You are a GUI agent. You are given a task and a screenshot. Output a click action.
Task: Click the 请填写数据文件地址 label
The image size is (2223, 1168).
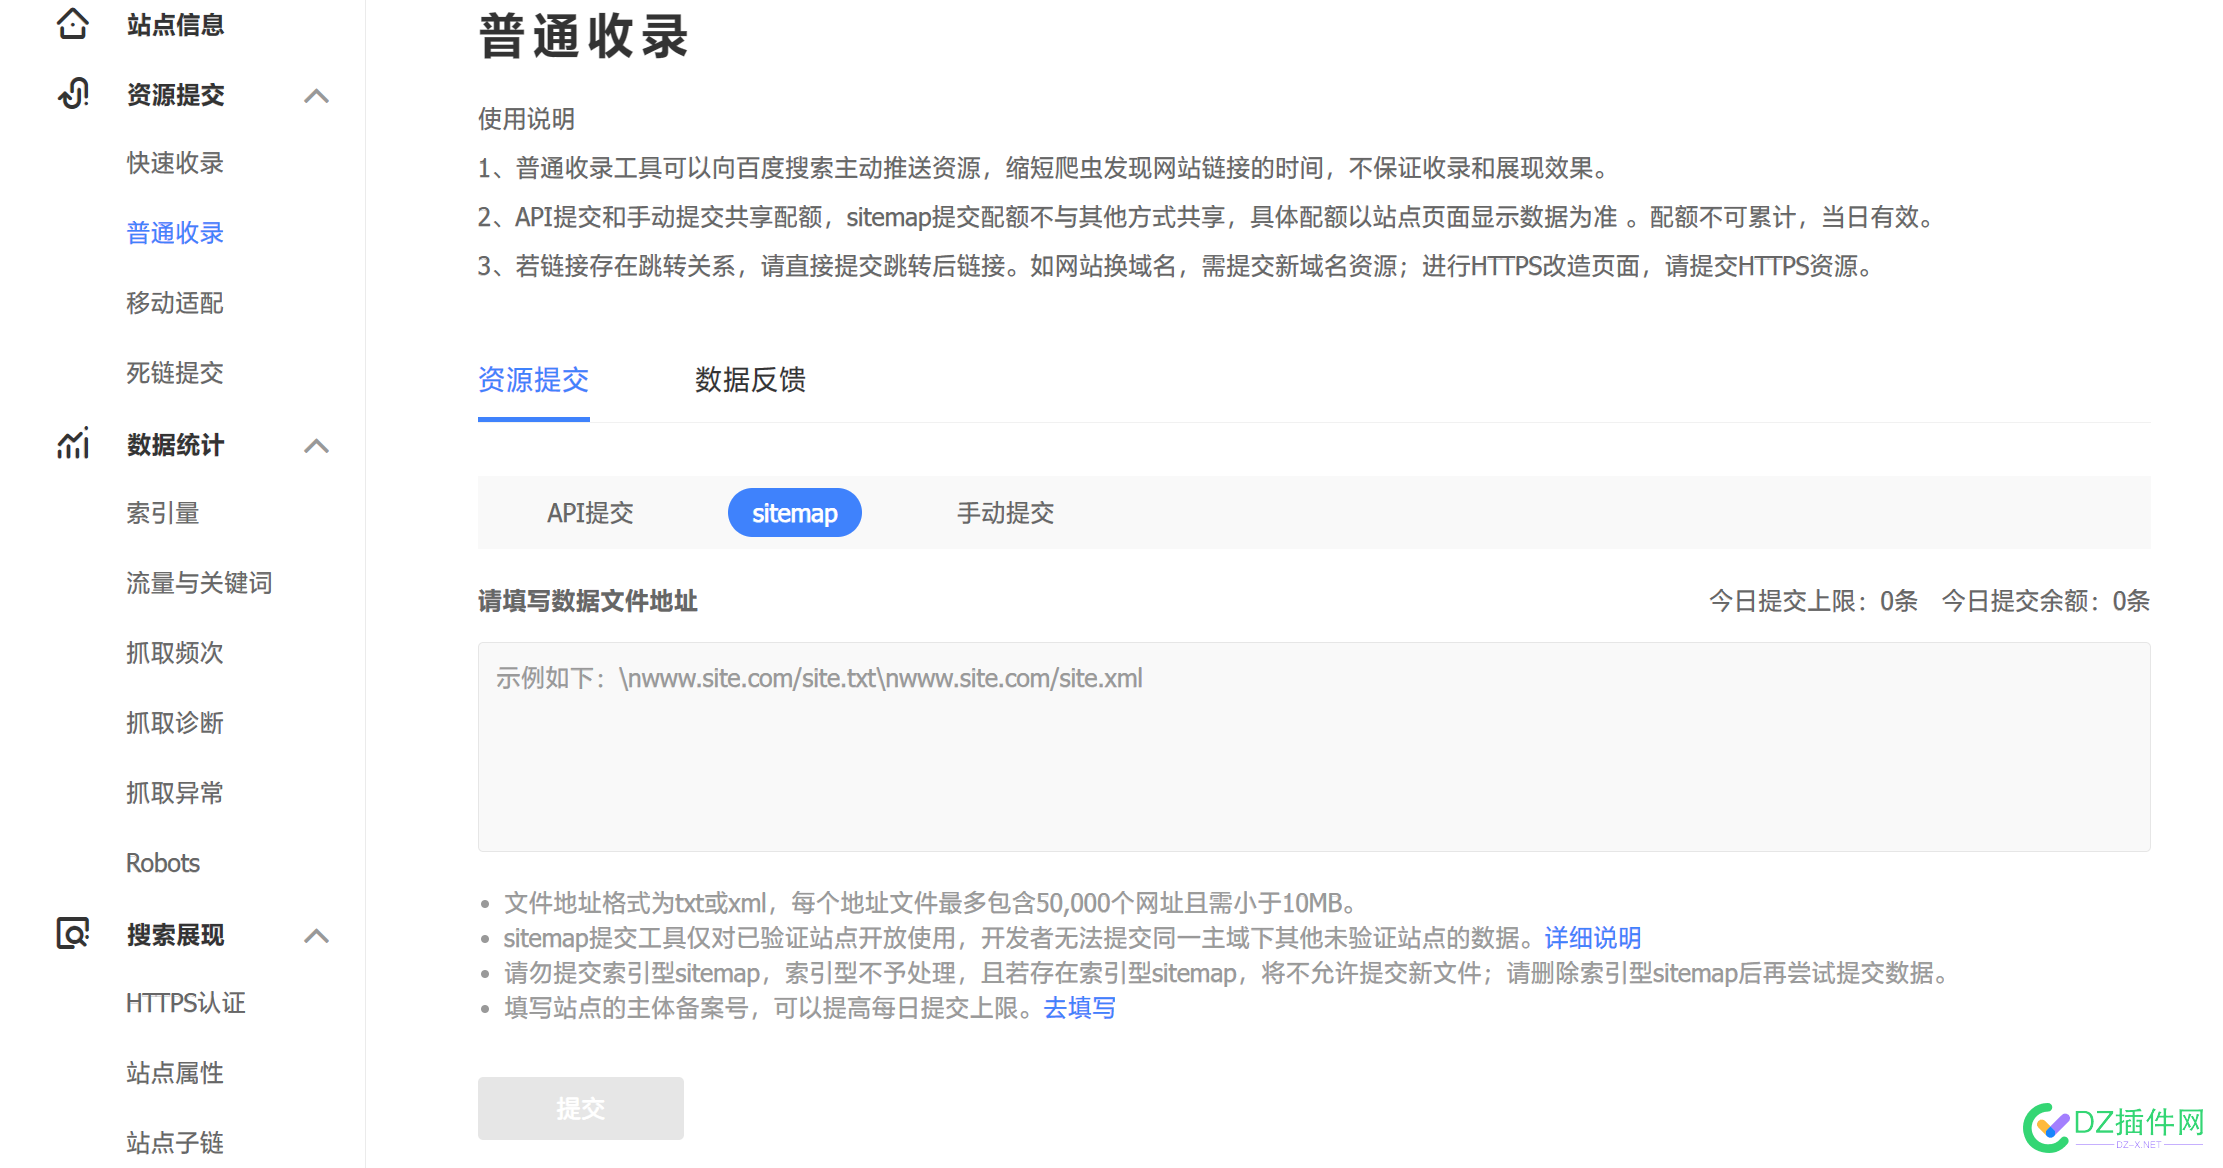(x=587, y=601)
